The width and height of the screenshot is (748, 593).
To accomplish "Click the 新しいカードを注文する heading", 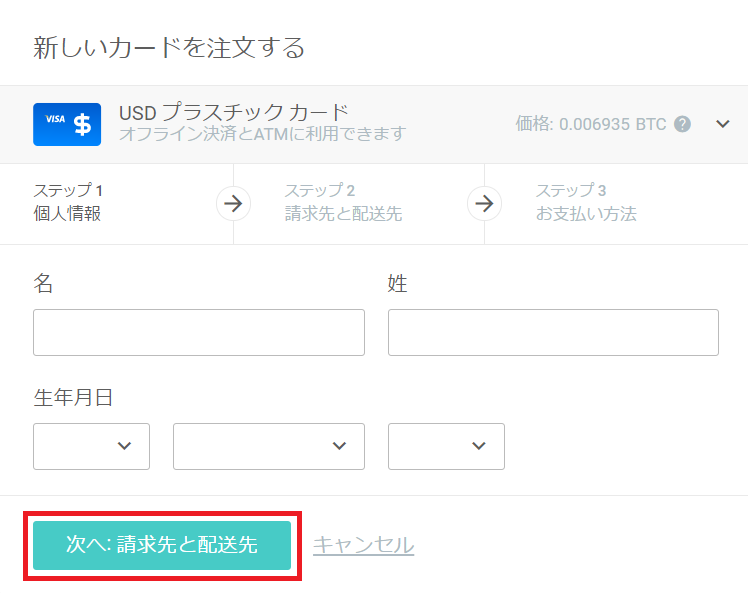I will pyautogui.click(x=169, y=47).
